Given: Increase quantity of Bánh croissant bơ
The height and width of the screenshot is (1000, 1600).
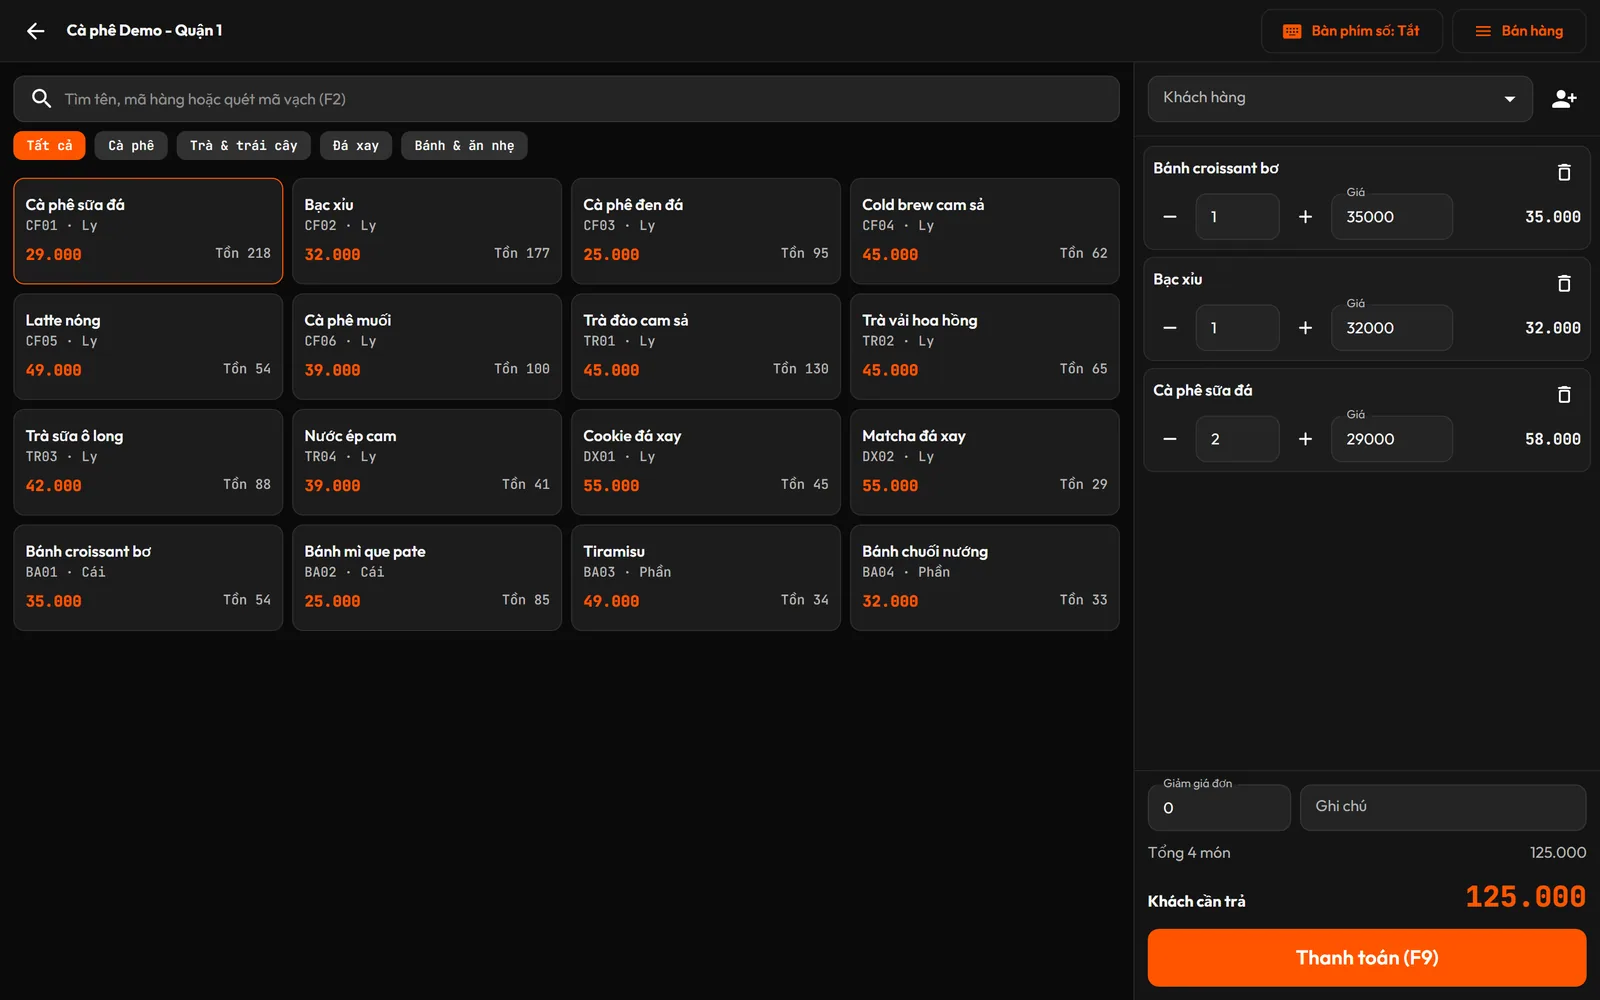Looking at the screenshot, I should point(1305,217).
